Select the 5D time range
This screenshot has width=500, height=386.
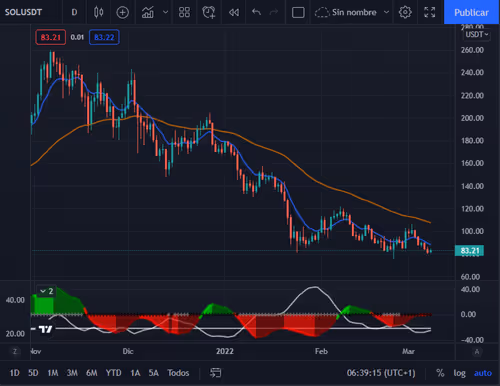[x=33, y=373]
